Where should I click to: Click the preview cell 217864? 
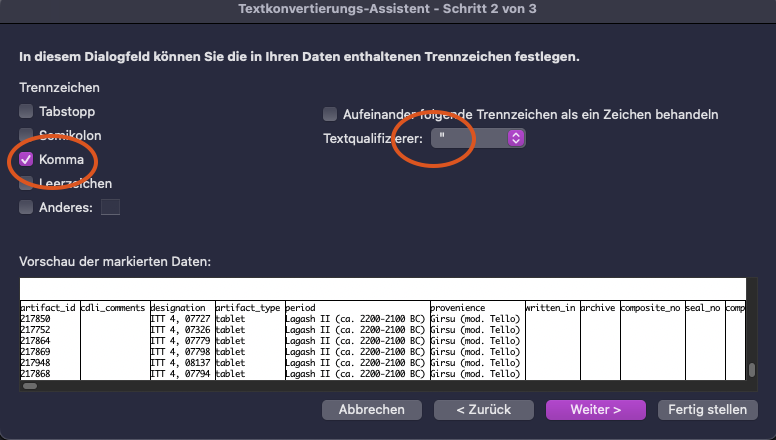[x=35, y=341]
